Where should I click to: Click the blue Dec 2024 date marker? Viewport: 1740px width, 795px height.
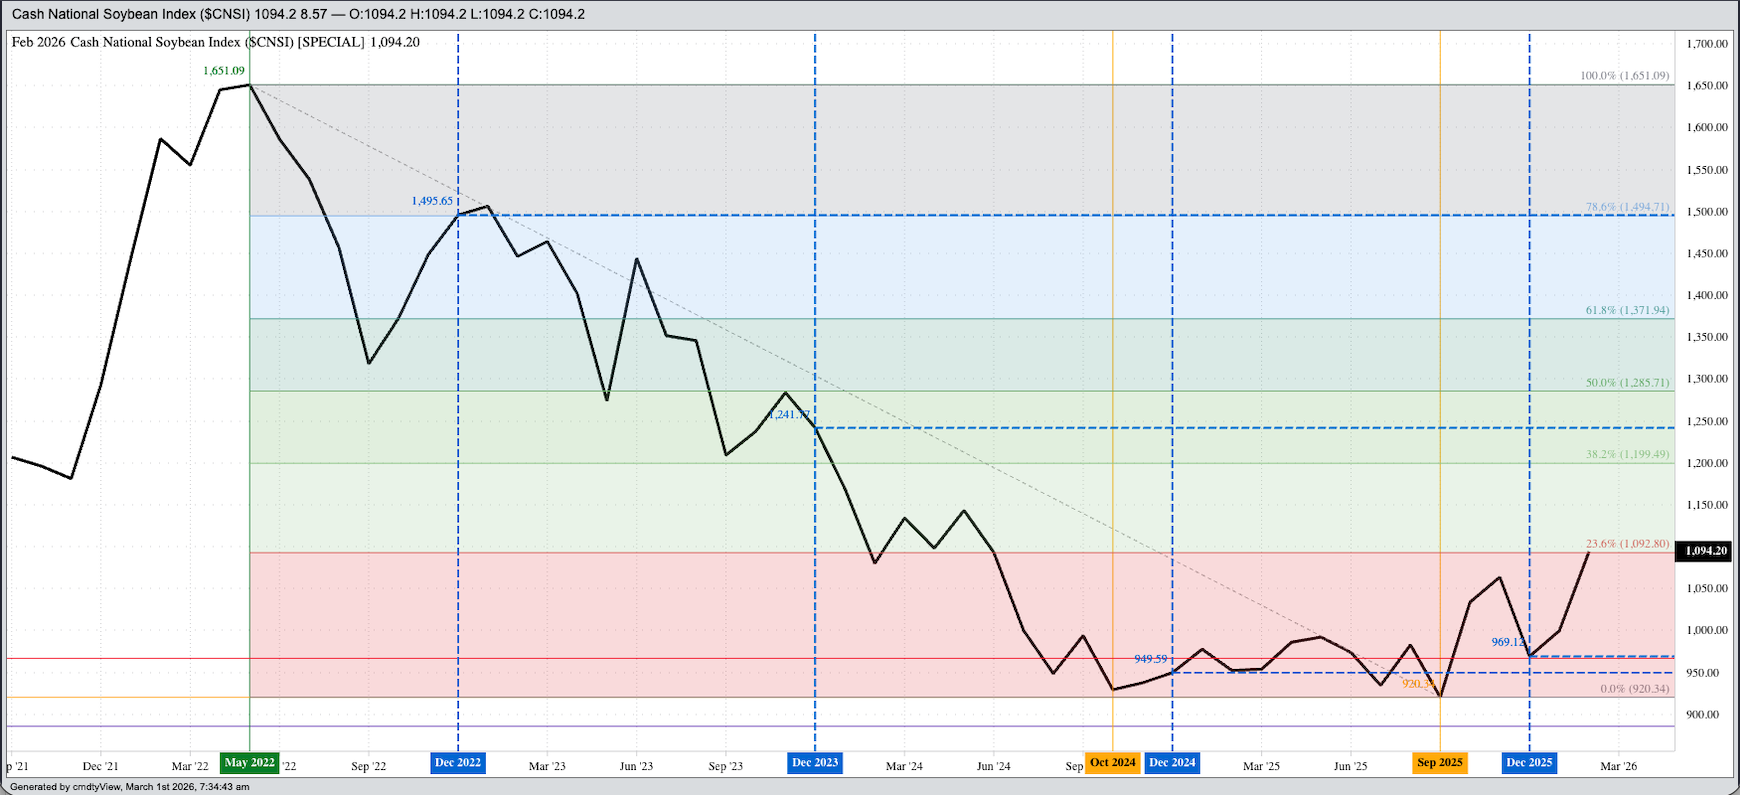[x=1172, y=763]
